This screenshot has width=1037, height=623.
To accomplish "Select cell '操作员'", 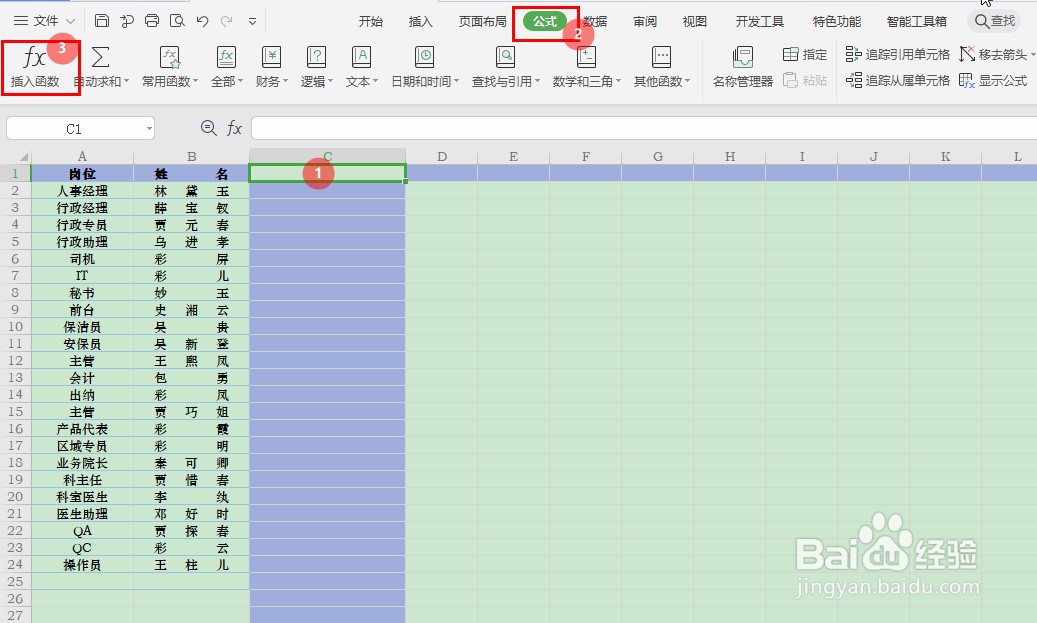I will click(82, 565).
